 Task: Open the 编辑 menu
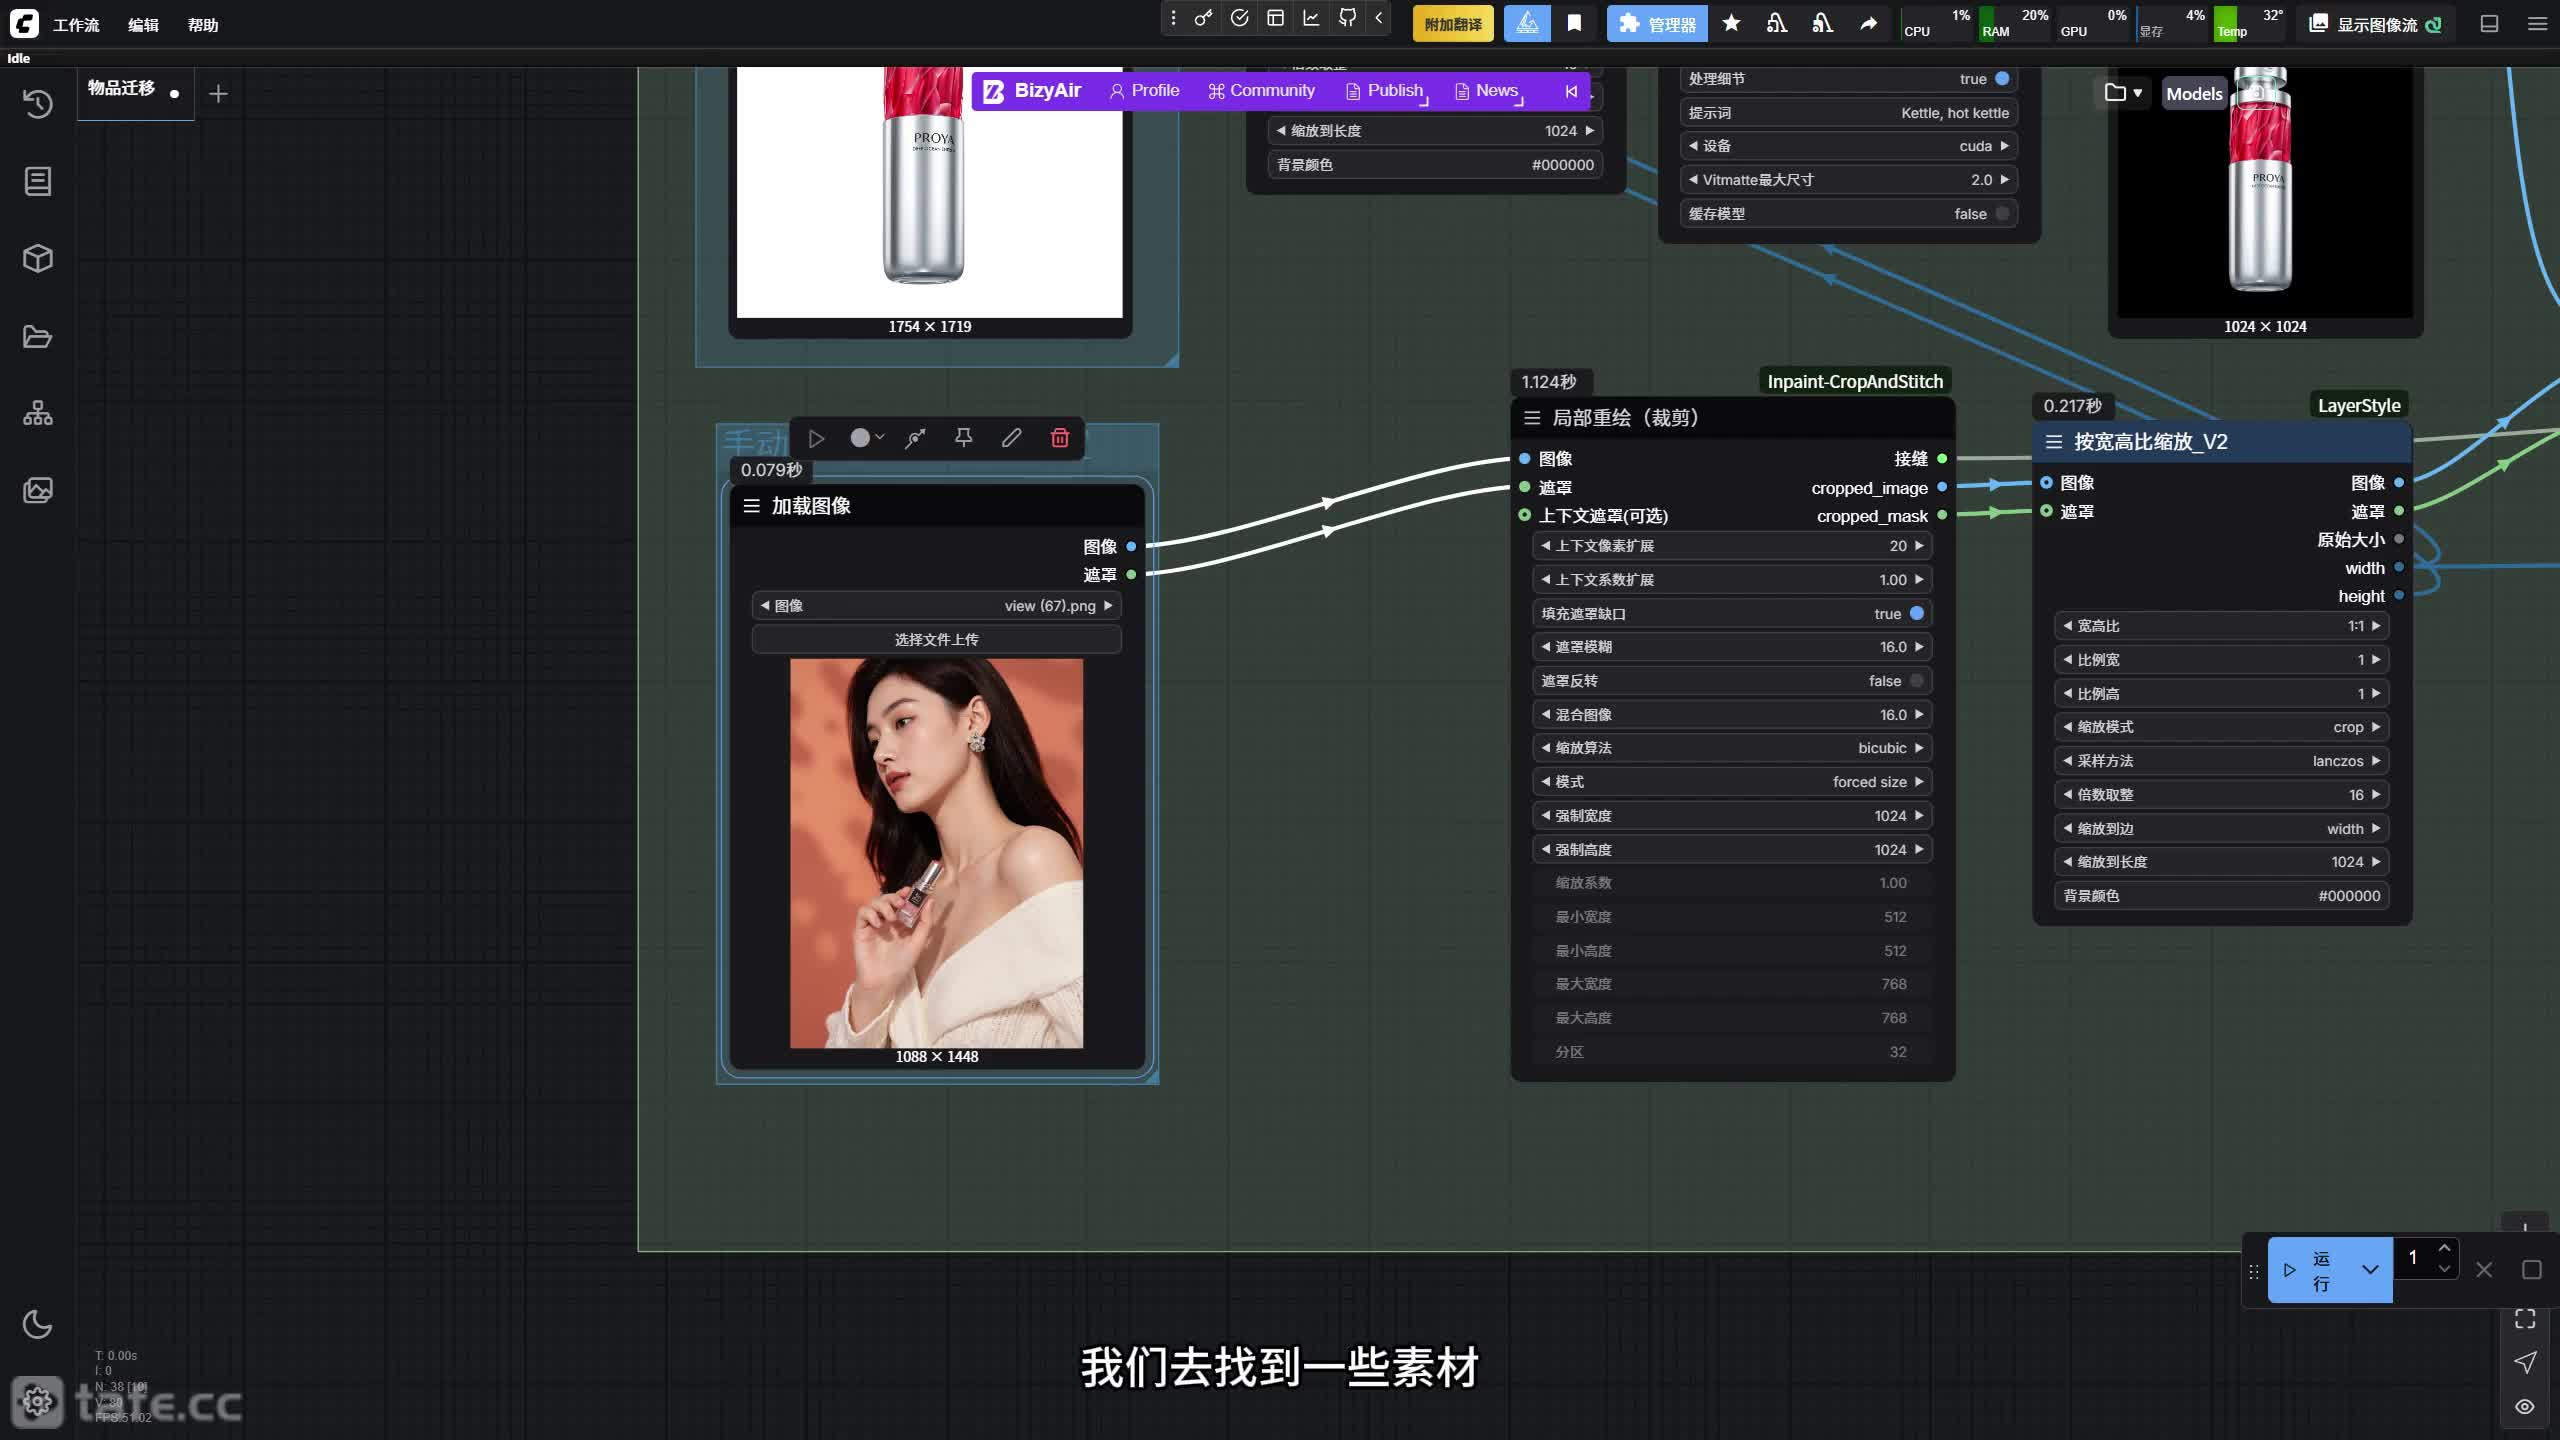(143, 25)
